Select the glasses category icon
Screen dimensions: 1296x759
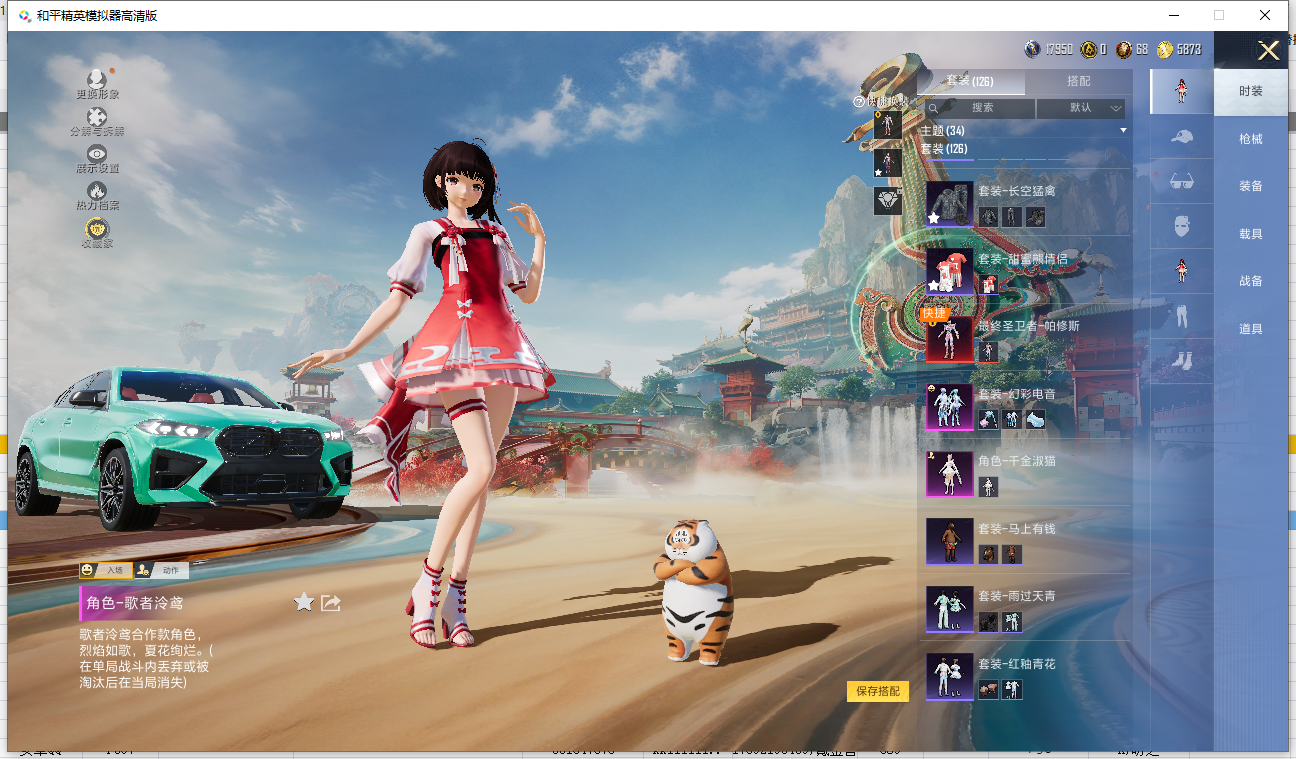[1181, 182]
